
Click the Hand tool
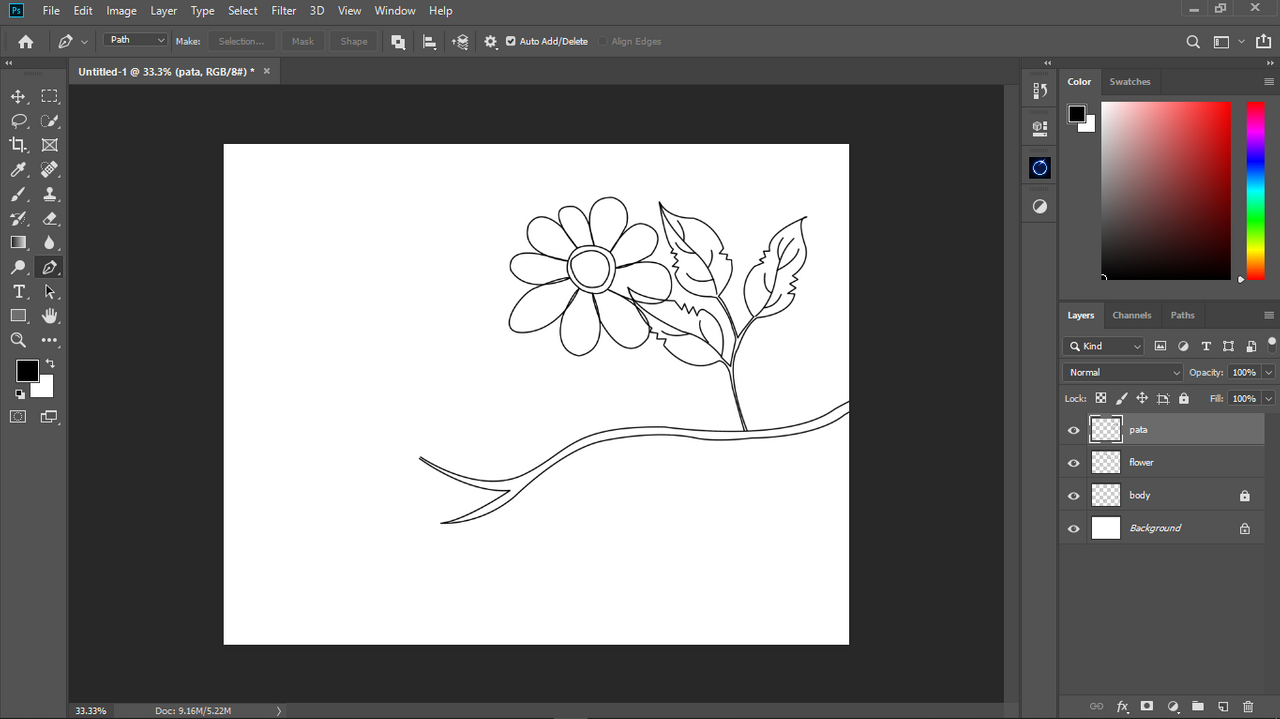(x=50, y=316)
